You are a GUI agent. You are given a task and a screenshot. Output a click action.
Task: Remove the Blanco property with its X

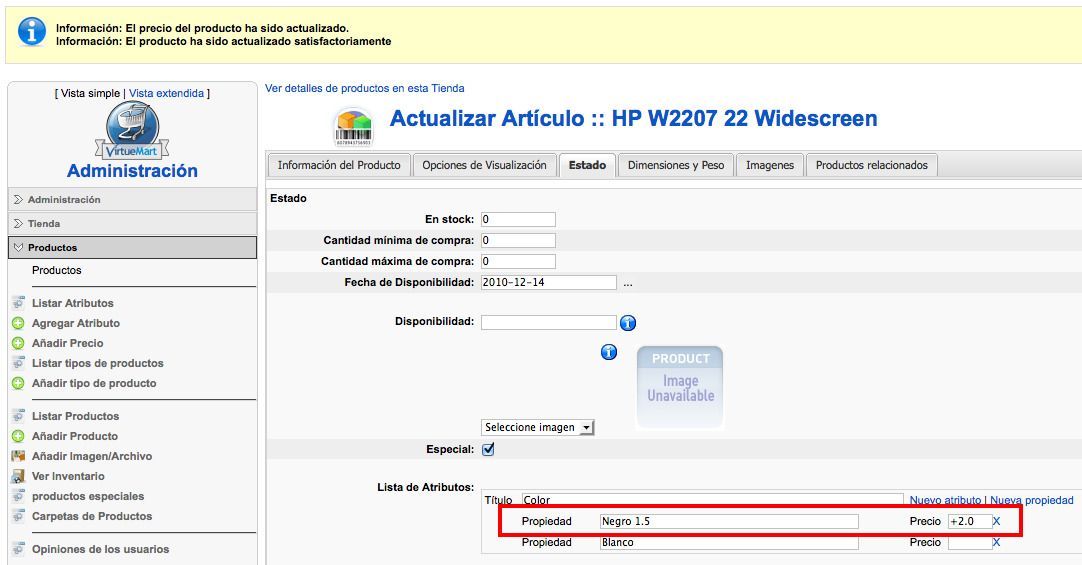click(x=996, y=543)
